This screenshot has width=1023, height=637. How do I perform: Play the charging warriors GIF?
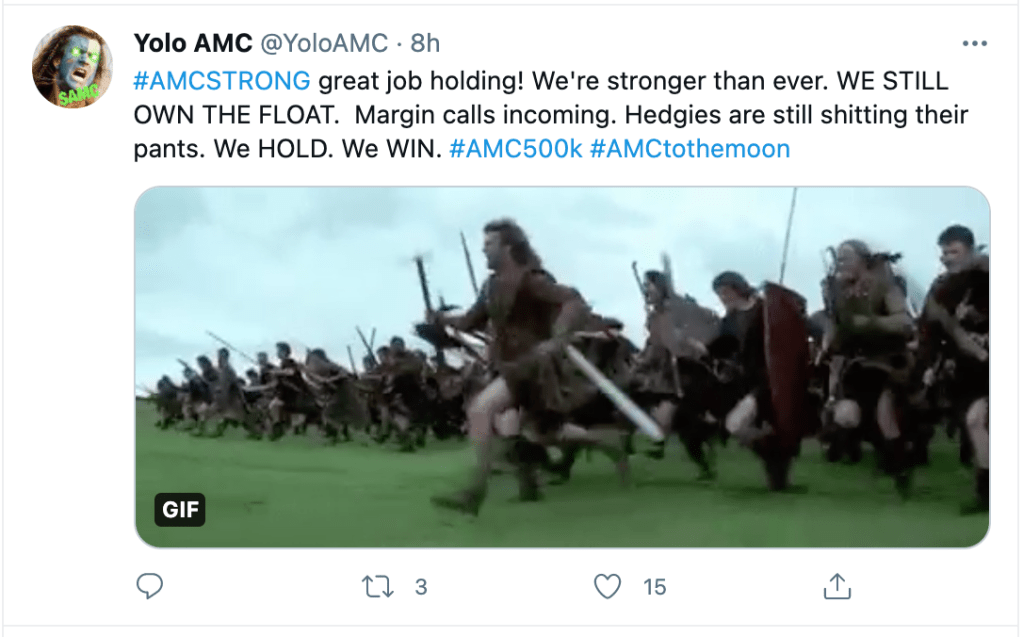pos(562,366)
